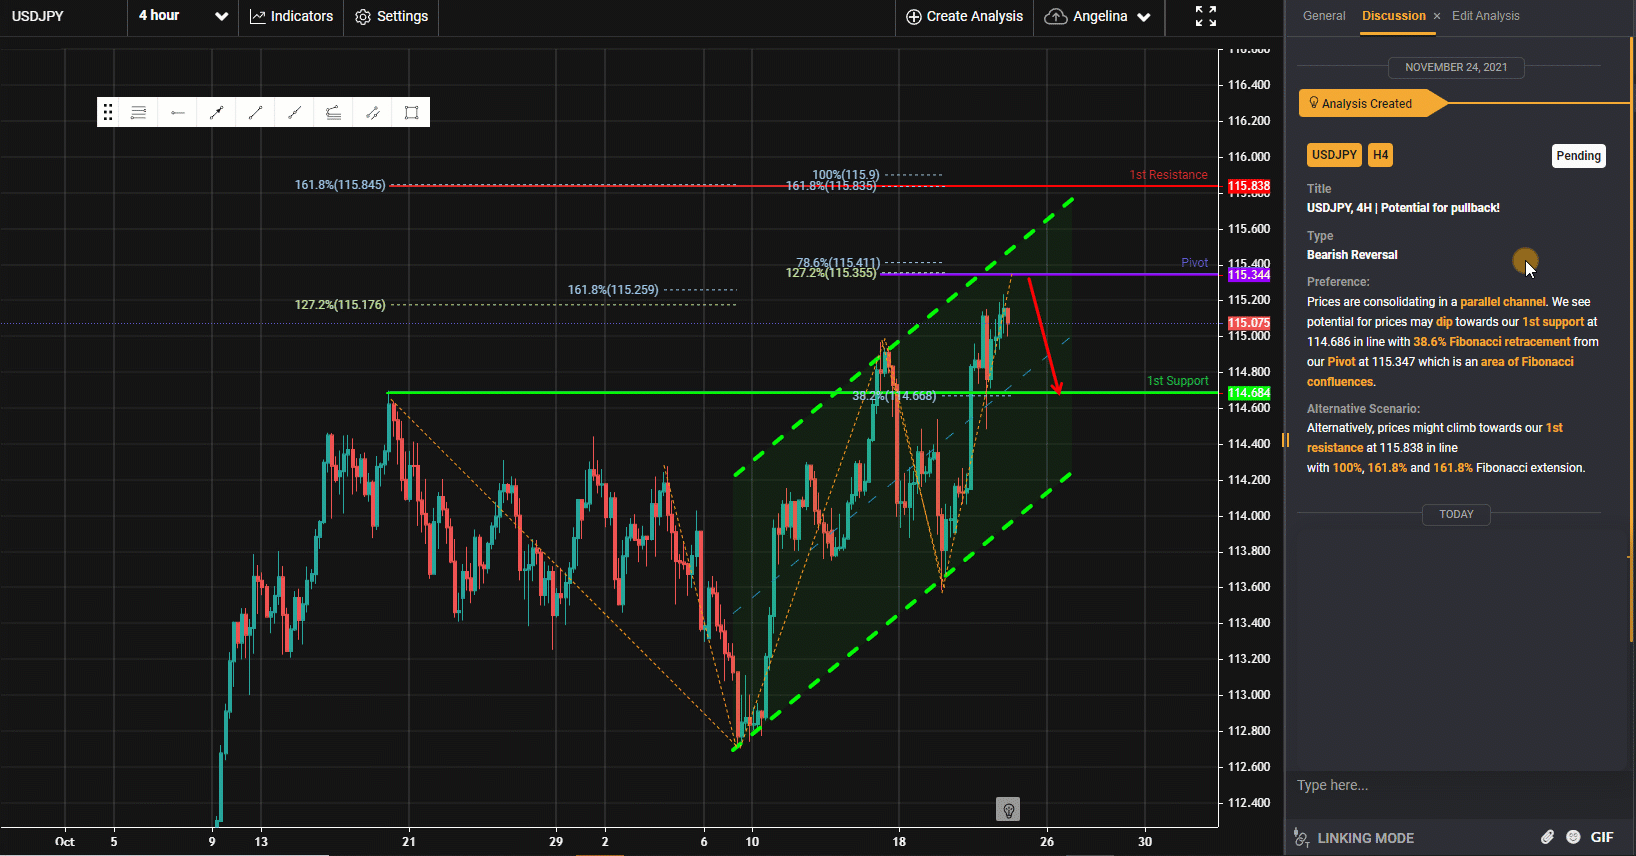Click the discussion panel scrollbar

(x=1632, y=340)
